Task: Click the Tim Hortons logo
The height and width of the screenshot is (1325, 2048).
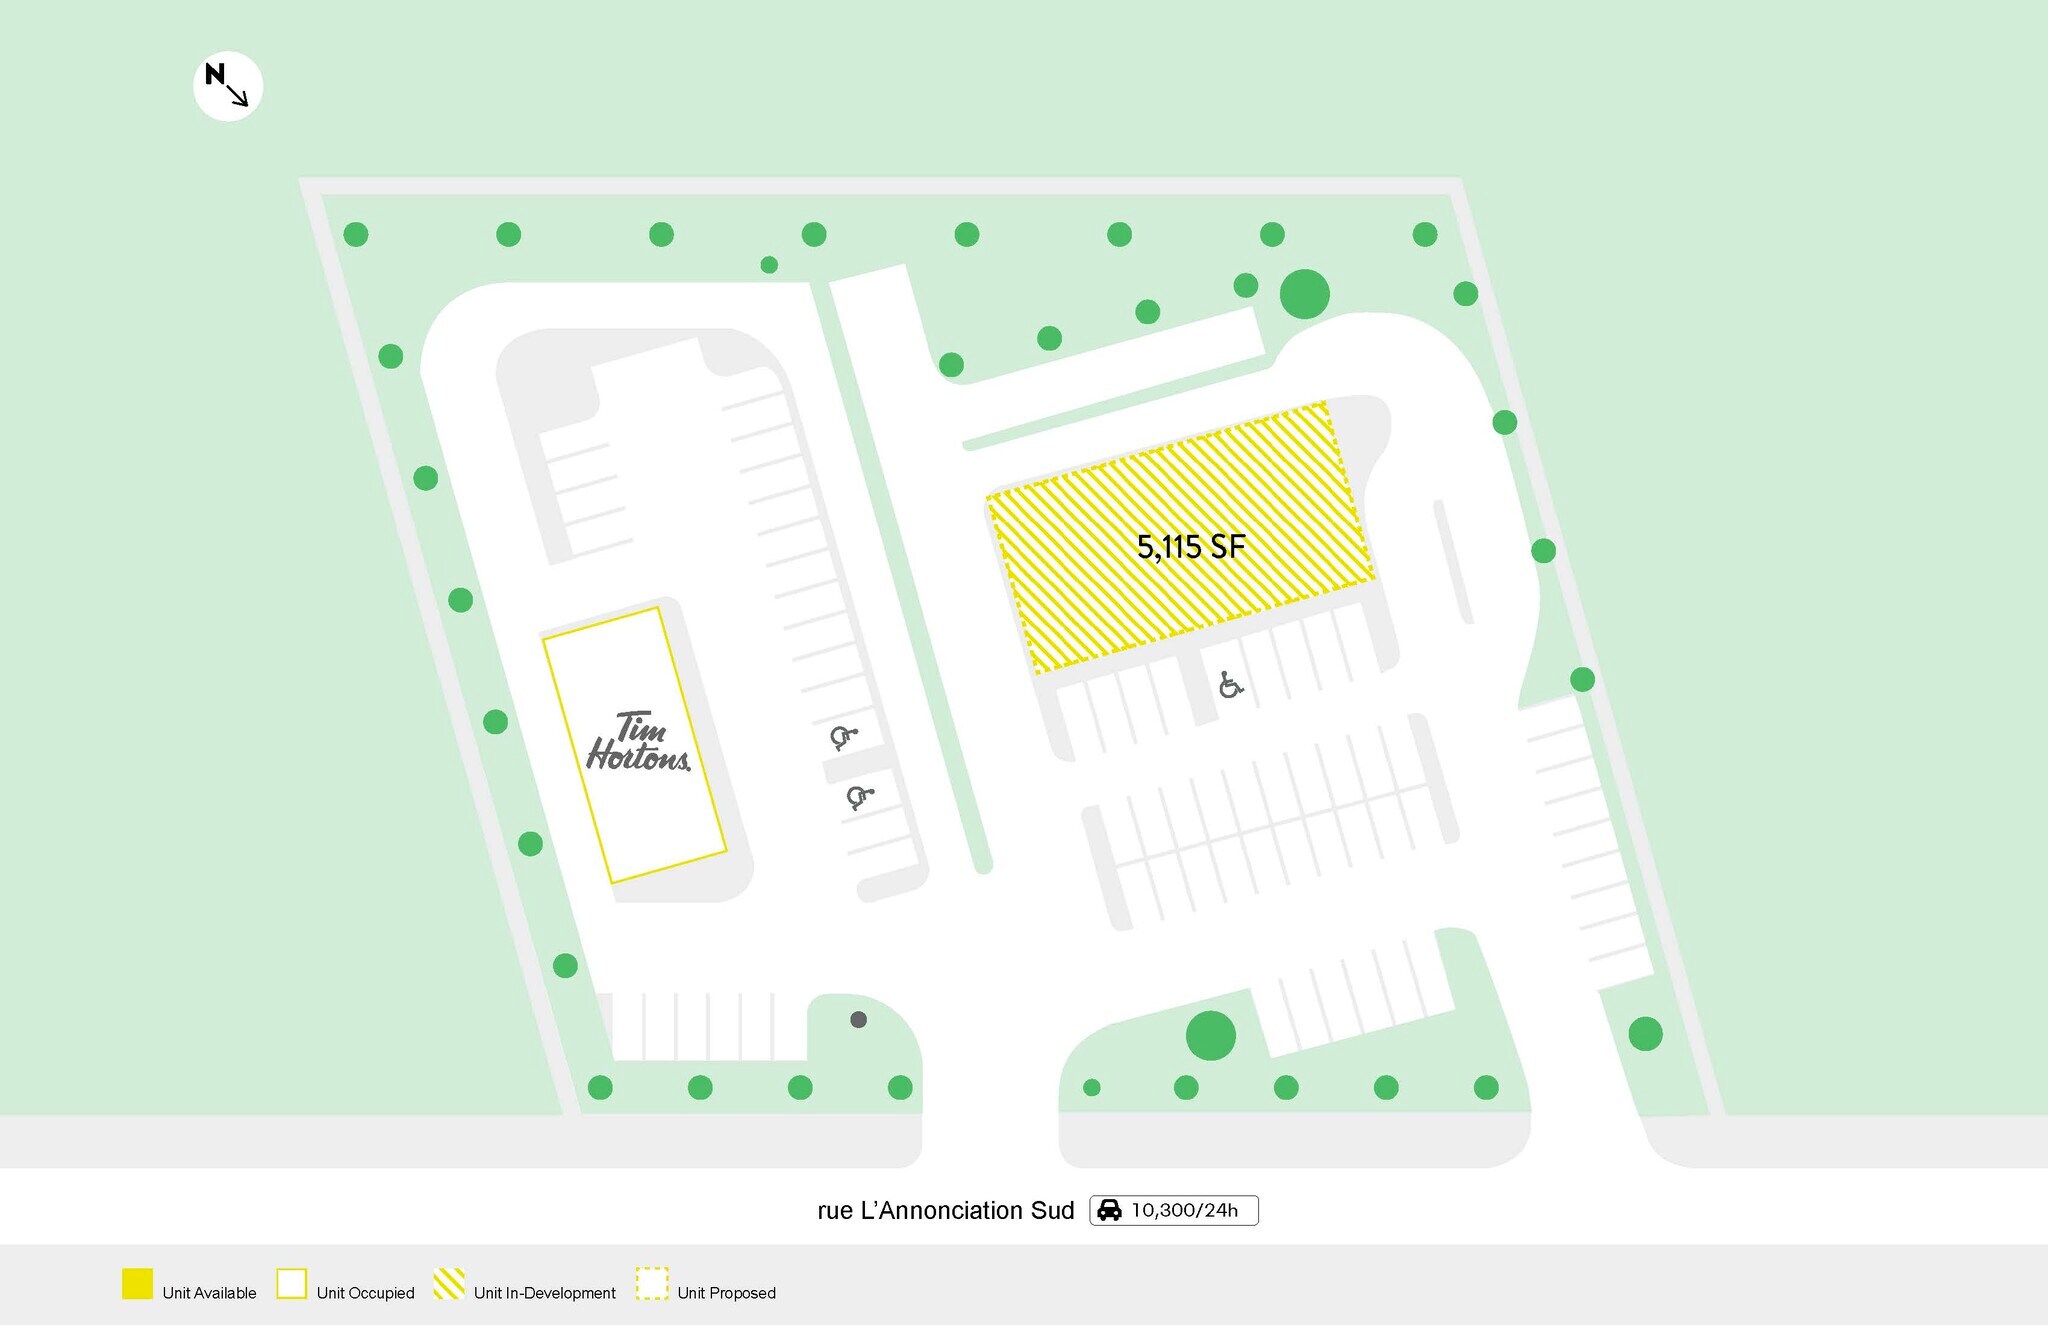Action: click(x=638, y=742)
